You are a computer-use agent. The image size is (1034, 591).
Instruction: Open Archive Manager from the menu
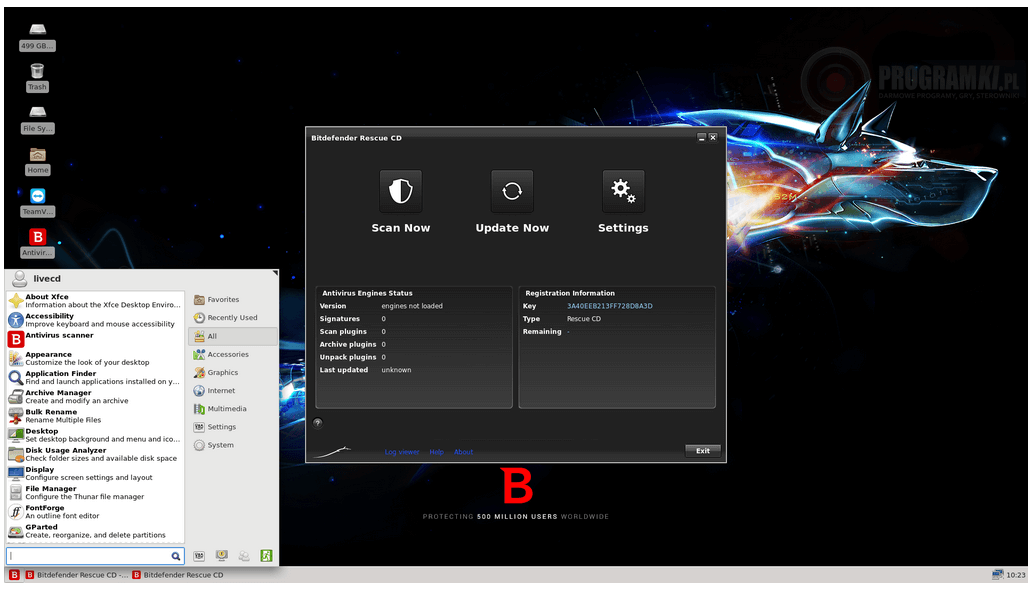pyautogui.click(x=96, y=396)
